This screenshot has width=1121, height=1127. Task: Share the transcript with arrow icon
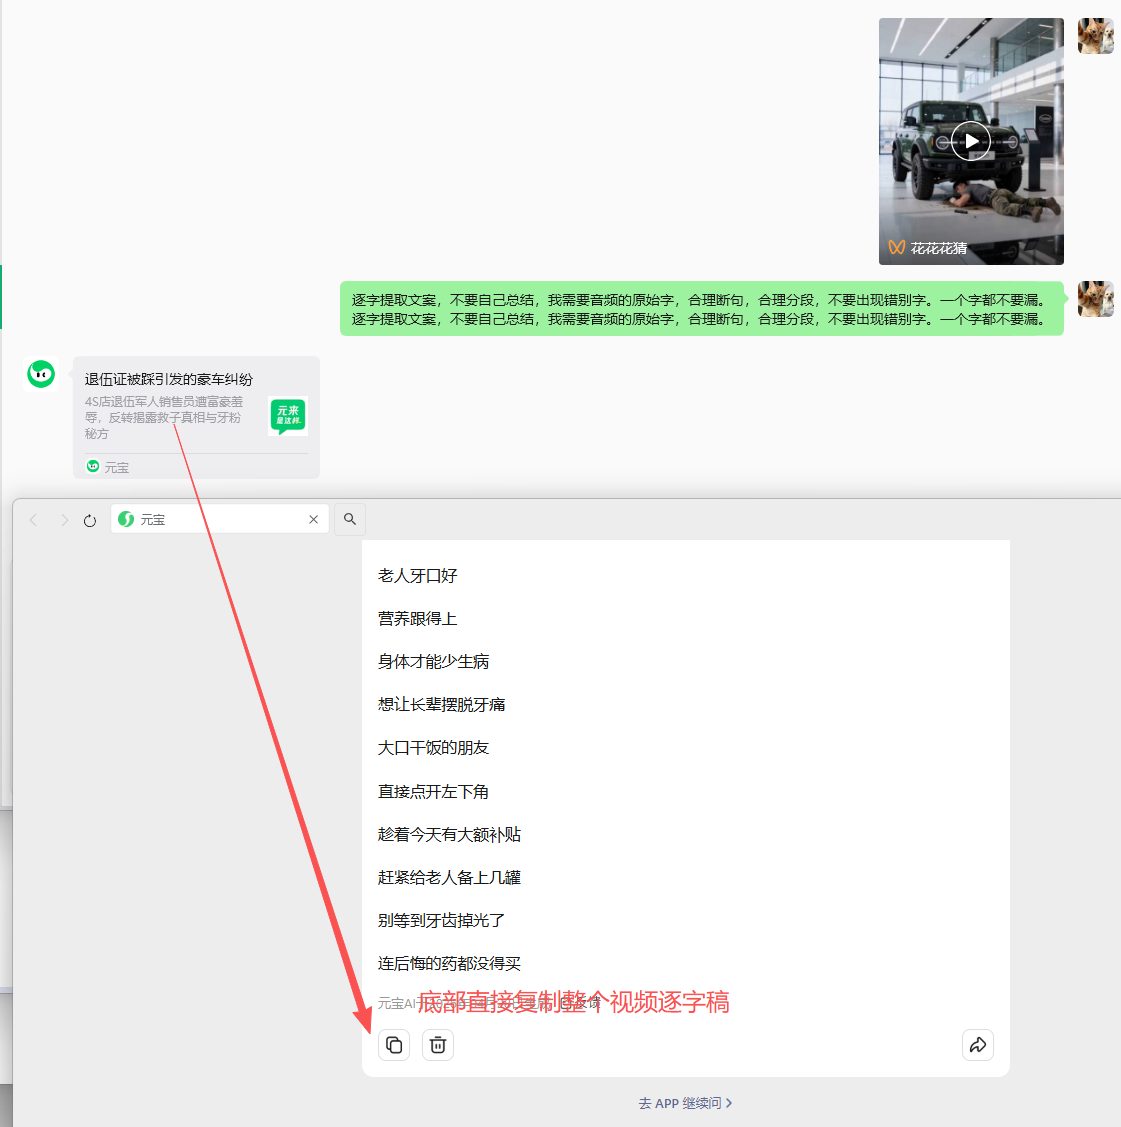978,1045
